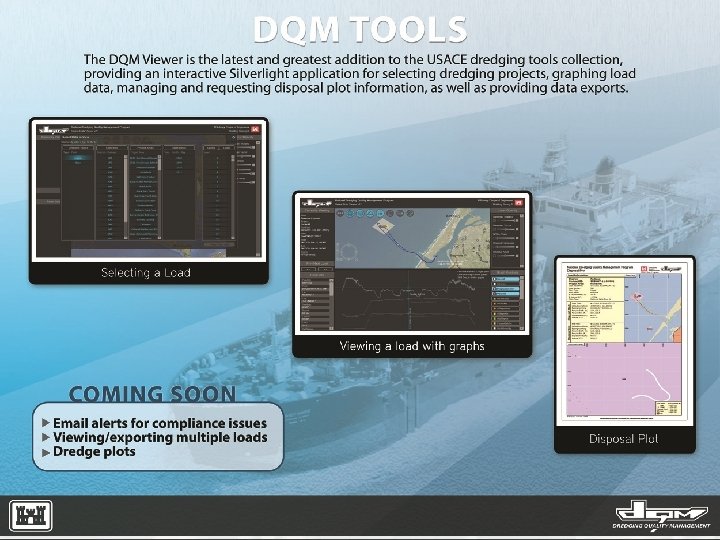Image resolution: width=720 pixels, height=540 pixels.
Task: Click the US Army Corps castle logo
Action: pos(30,516)
